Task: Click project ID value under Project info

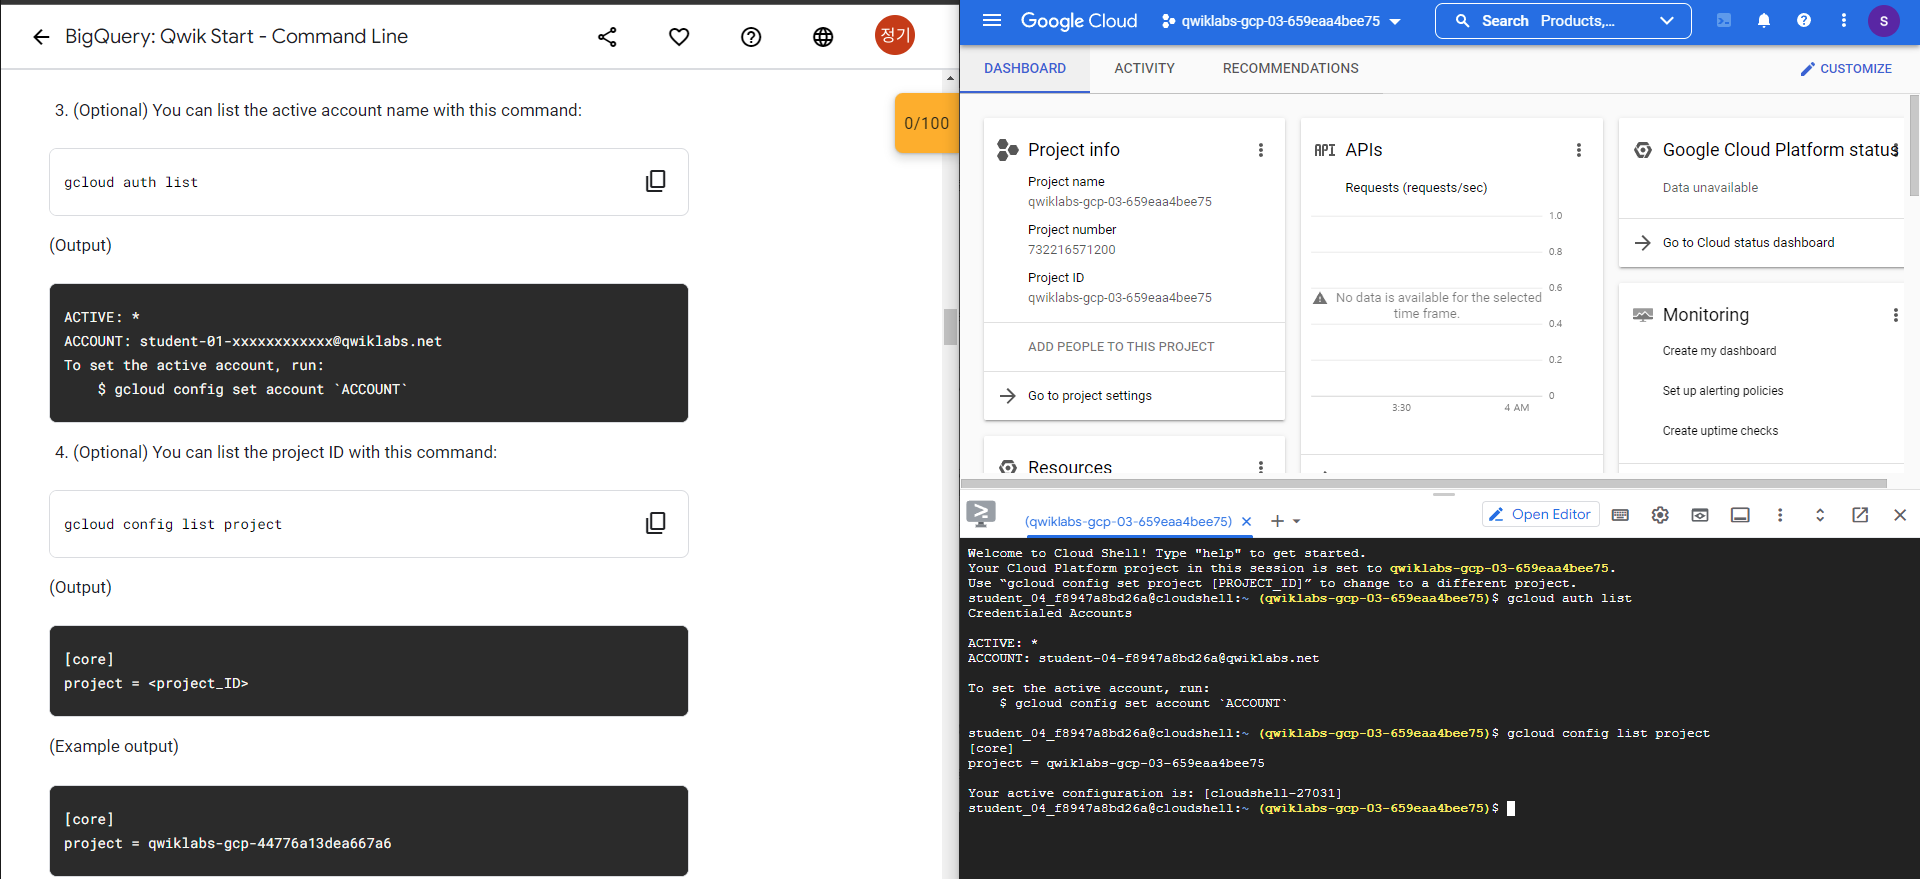Action: 1119,298
